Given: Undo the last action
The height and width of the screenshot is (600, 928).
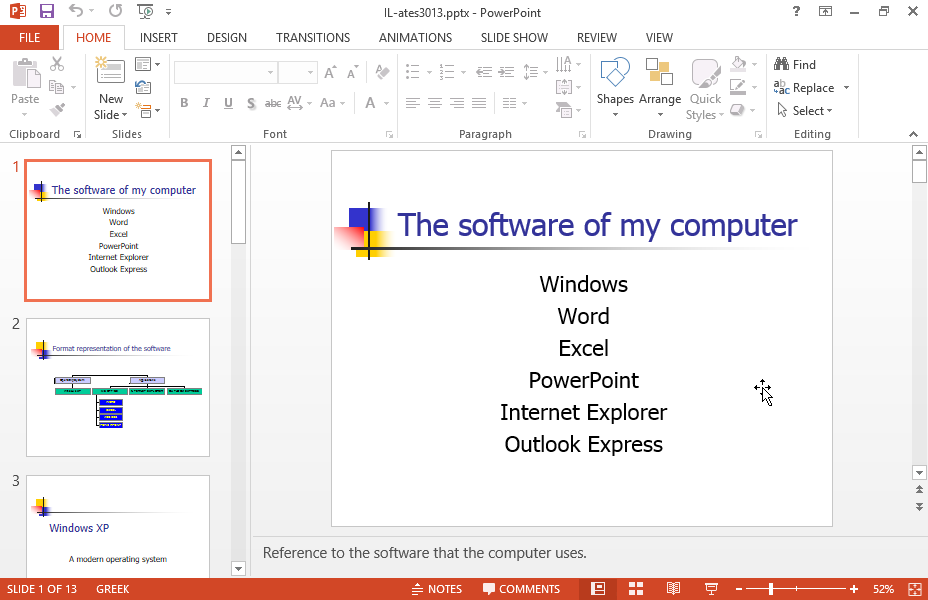Looking at the screenshot, I should (x=76, y=11).
